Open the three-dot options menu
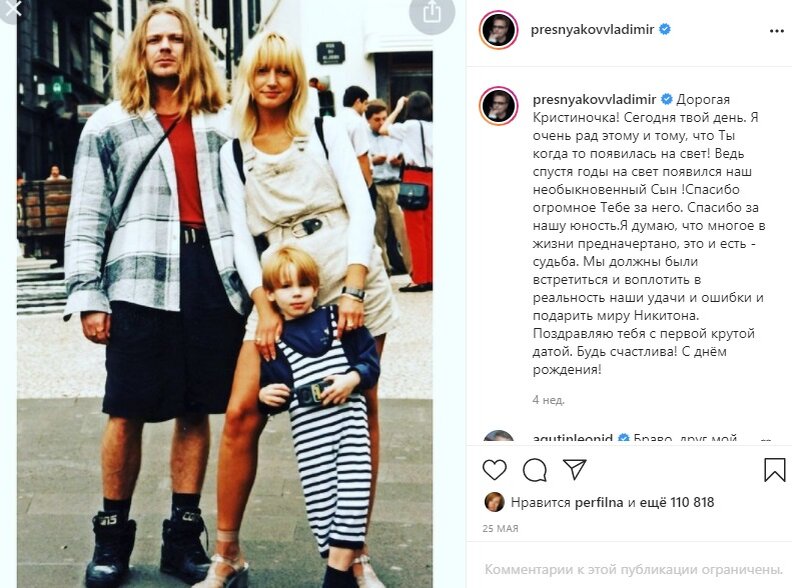 pyautogui.click(x=776, y=31)
